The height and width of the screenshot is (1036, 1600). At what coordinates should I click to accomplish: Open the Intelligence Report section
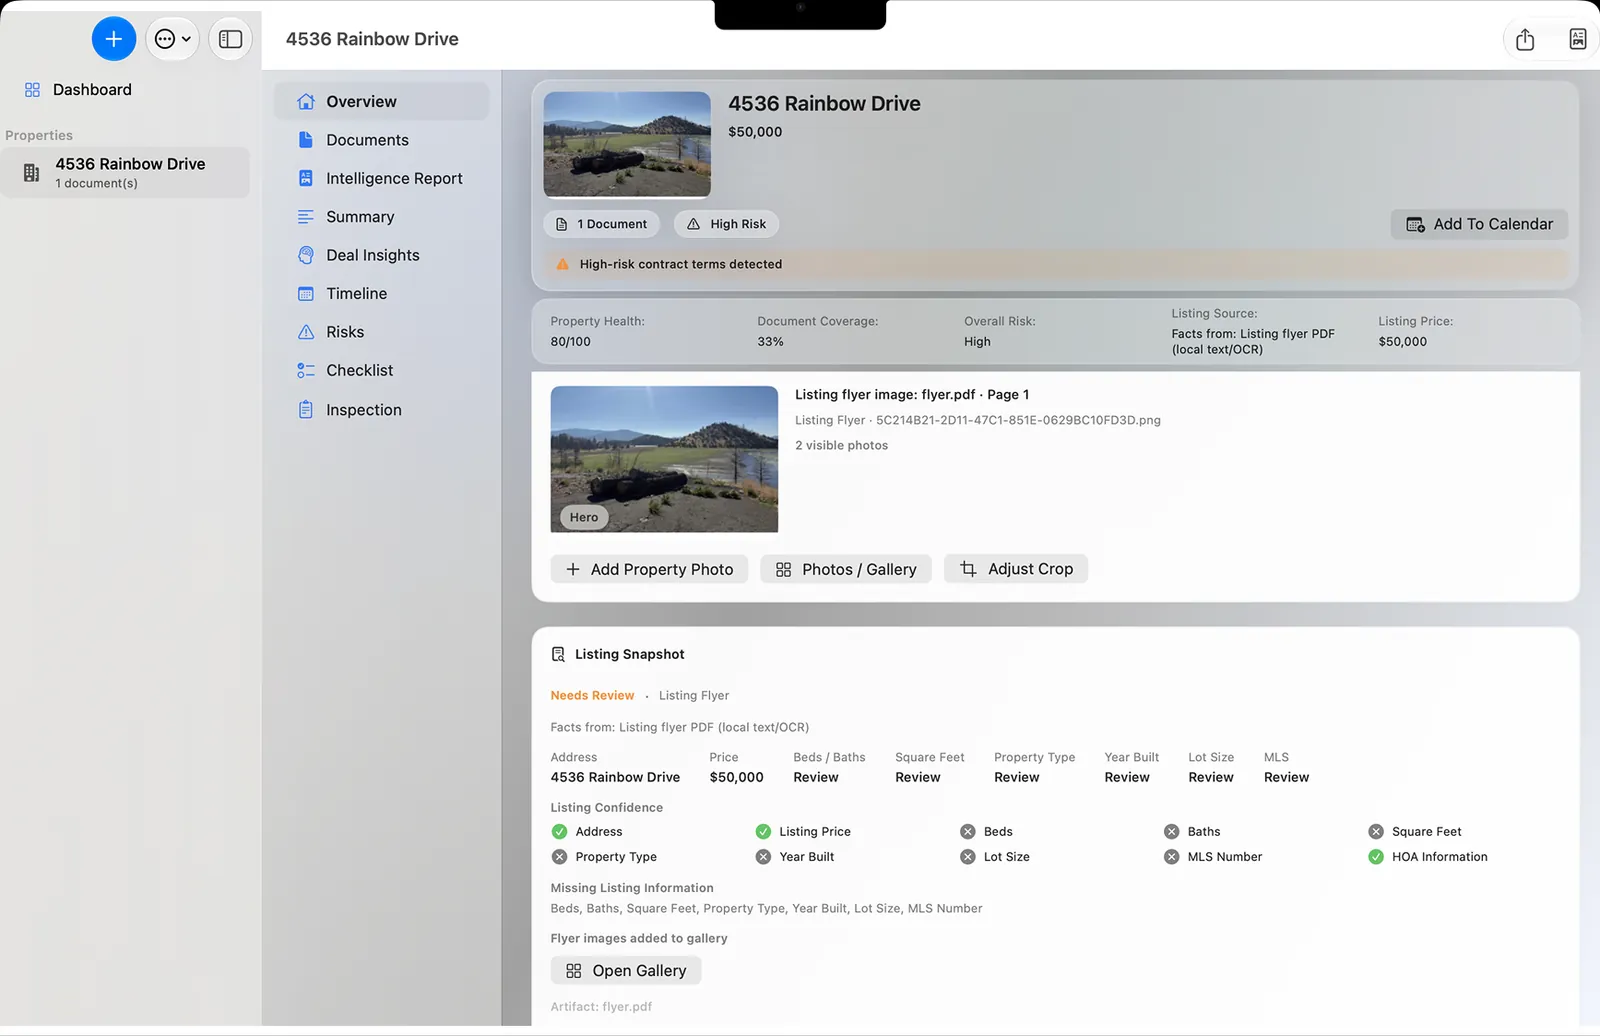coord(381,178)
